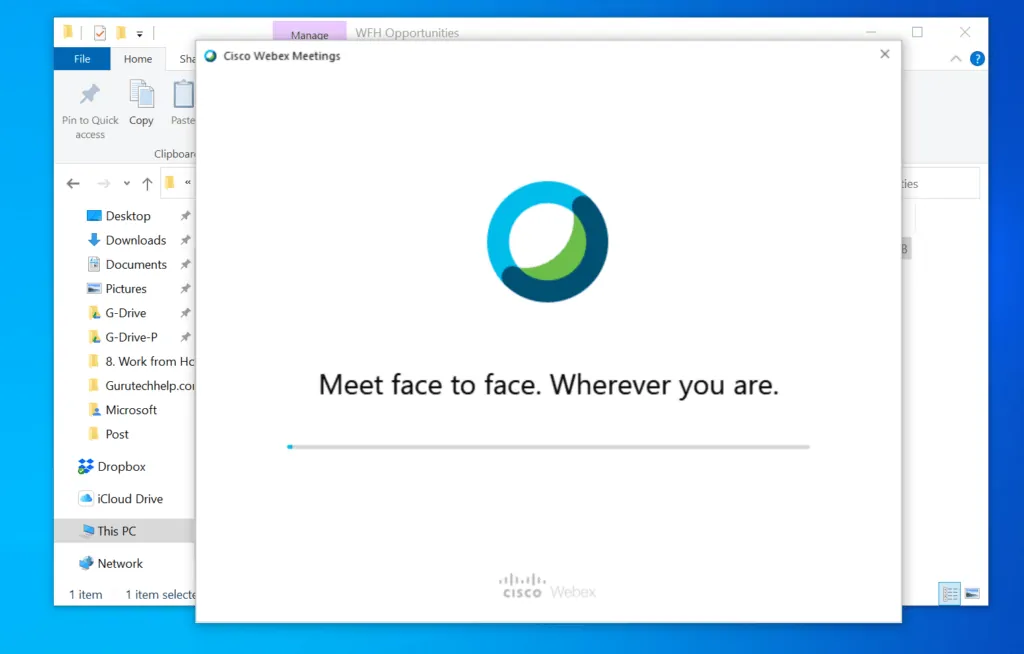Minimize the File Explorer window

[x=871, y=32]
